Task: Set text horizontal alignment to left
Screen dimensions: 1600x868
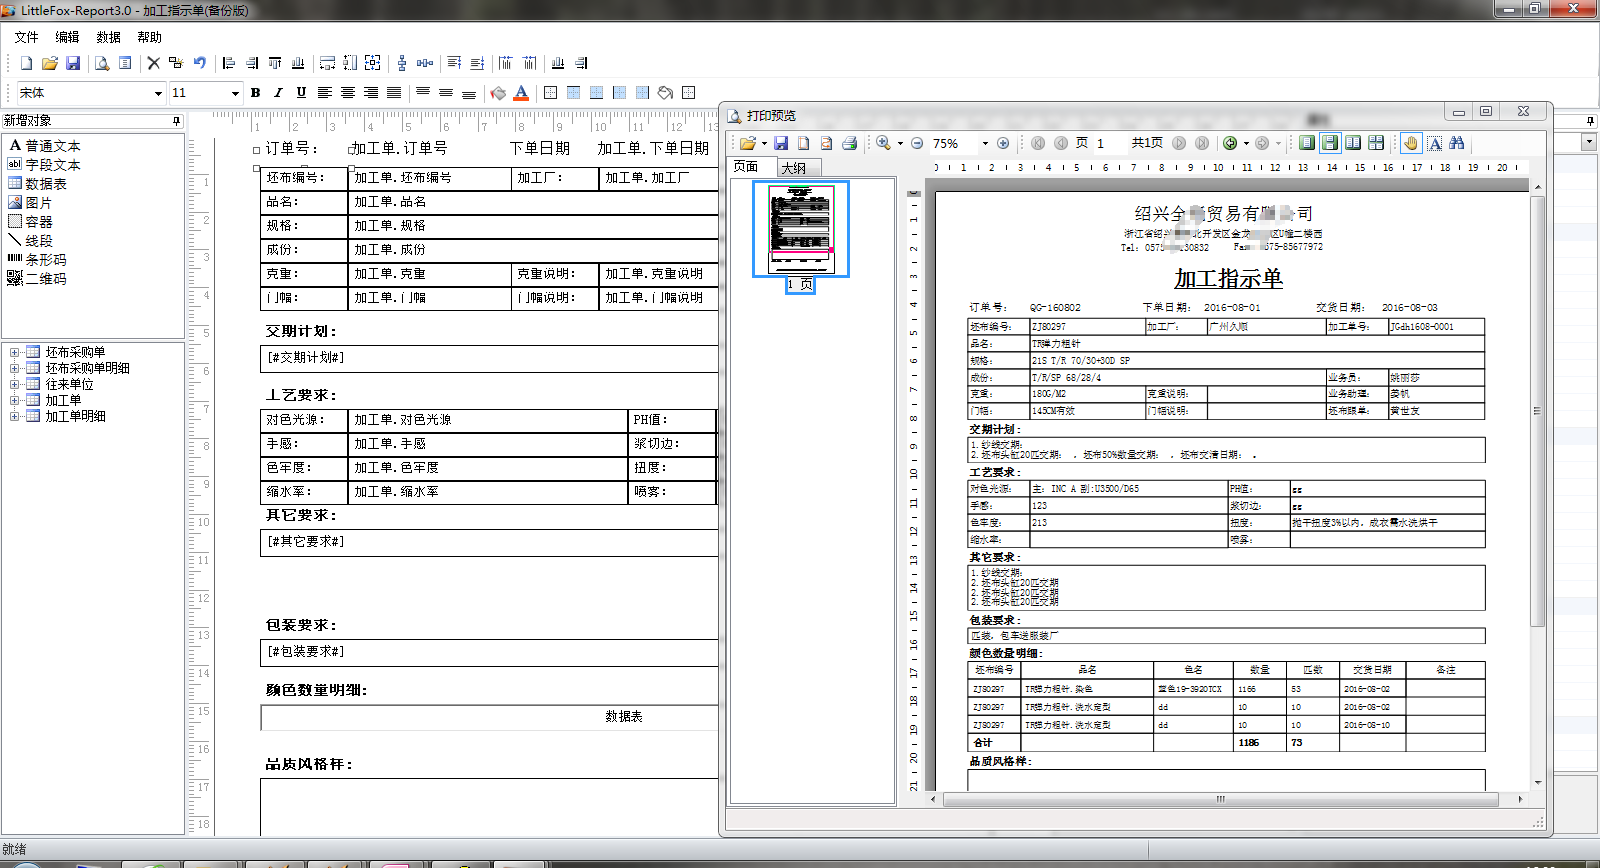Action: pyautogui.click(x=325, y=93)
